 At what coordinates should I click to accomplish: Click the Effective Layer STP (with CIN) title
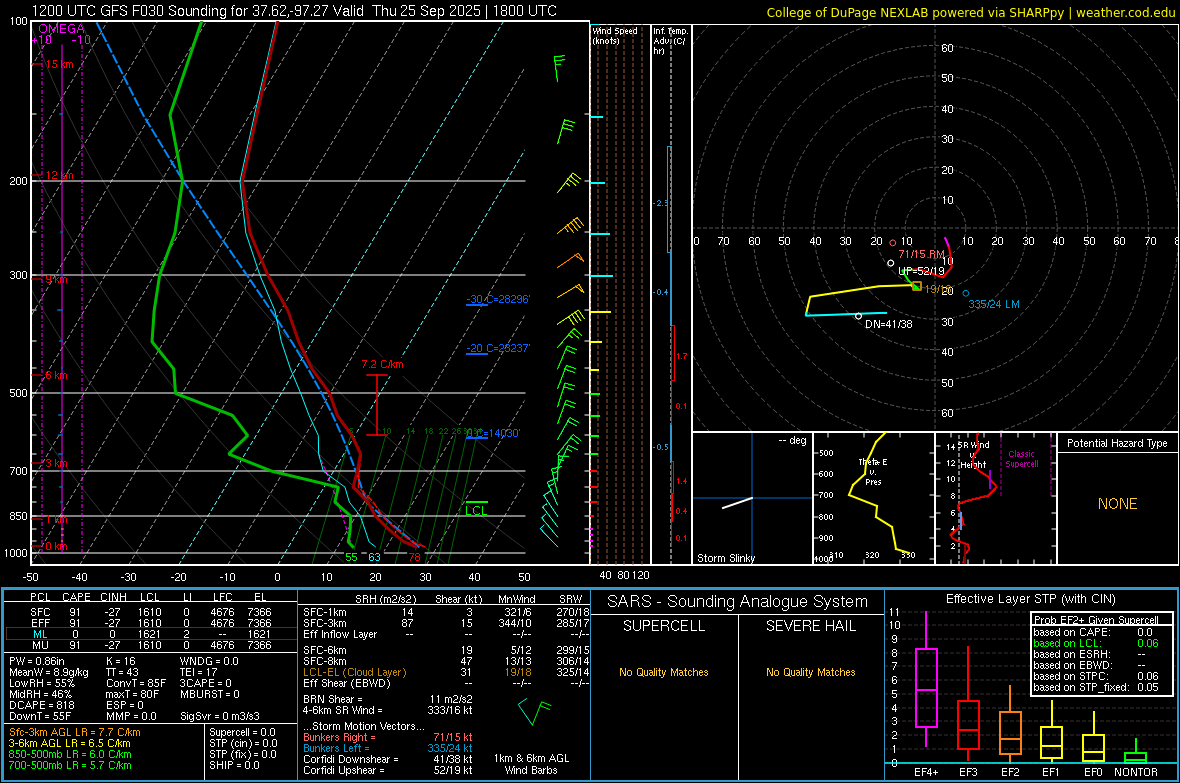coord(1031,599)
